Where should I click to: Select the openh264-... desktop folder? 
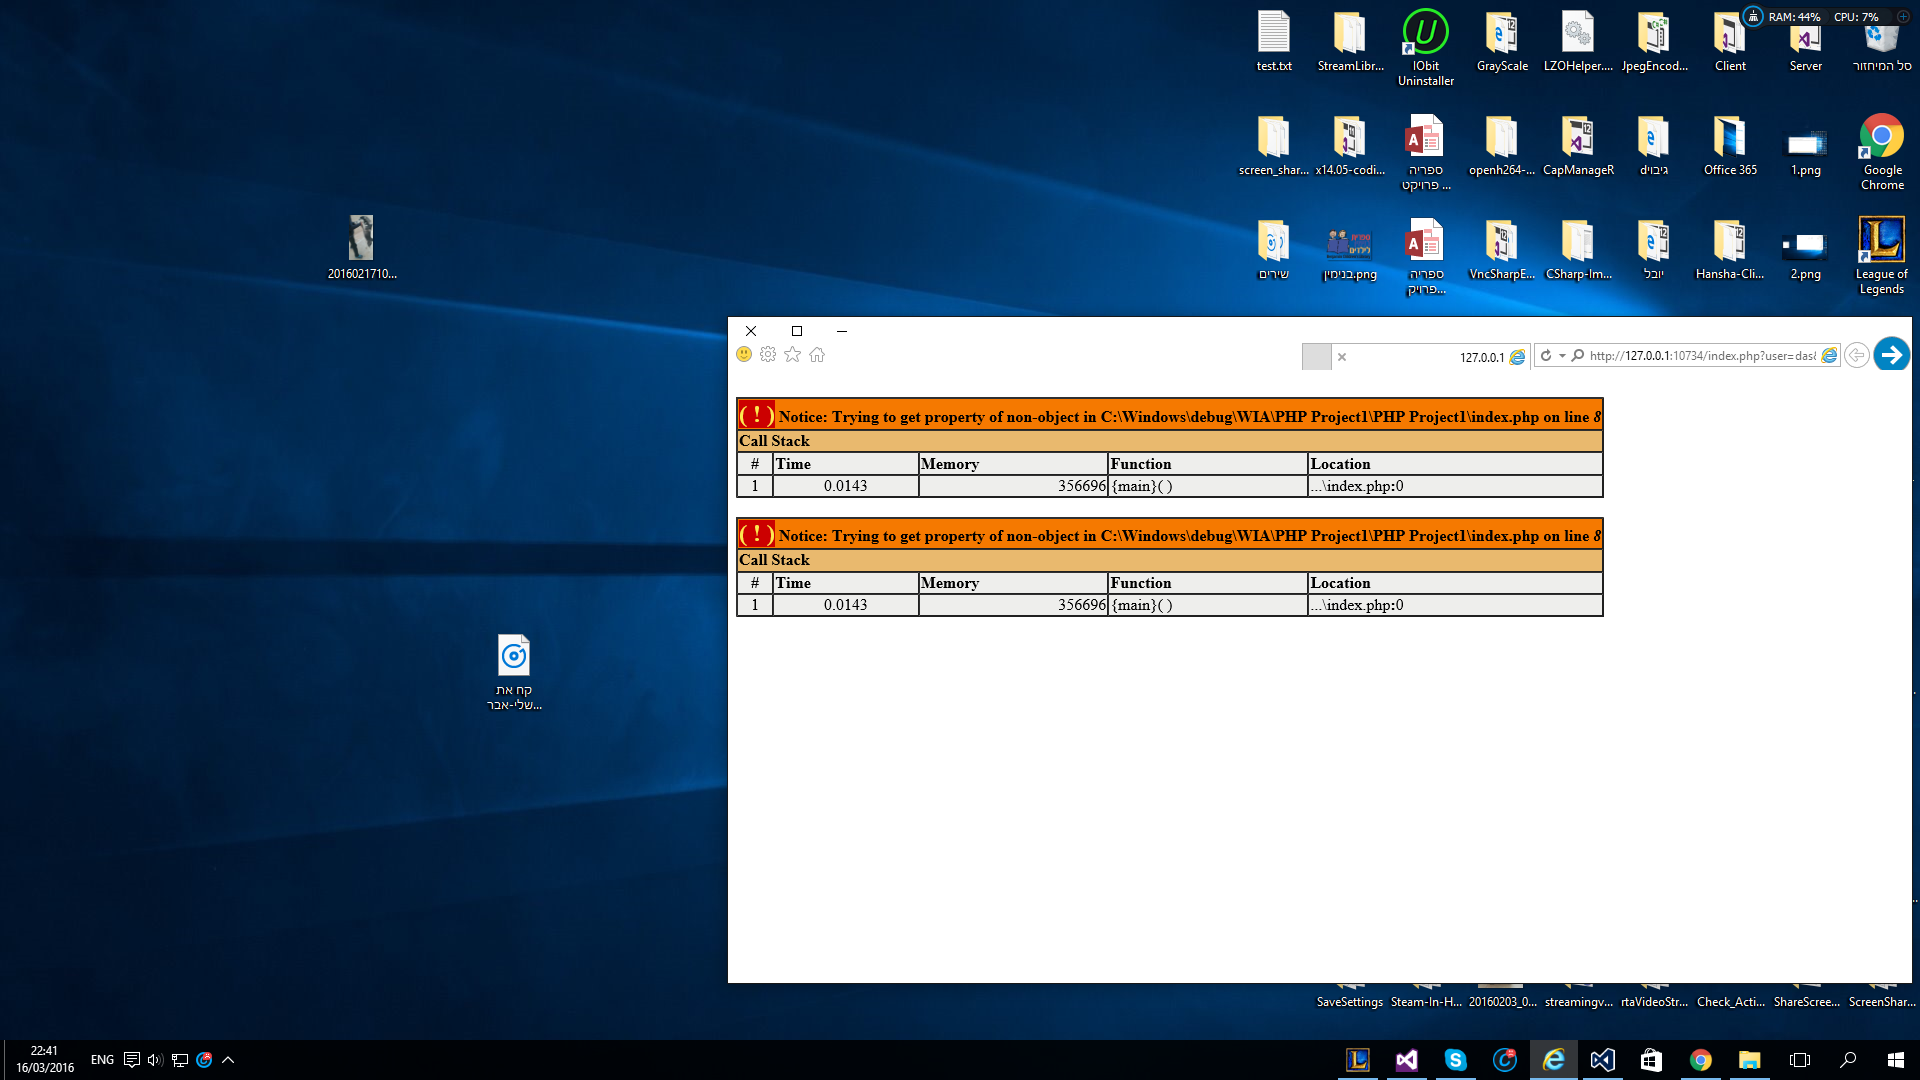point(1502,146)
